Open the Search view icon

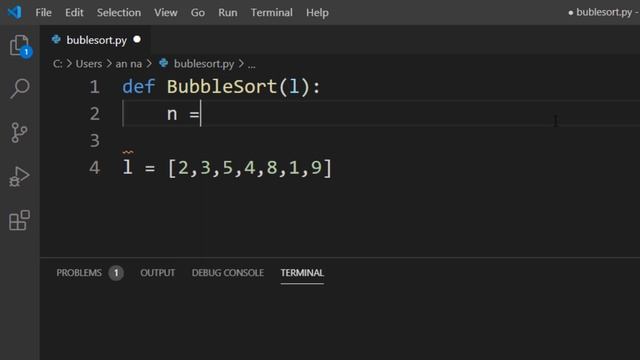(x=20, y=89)
